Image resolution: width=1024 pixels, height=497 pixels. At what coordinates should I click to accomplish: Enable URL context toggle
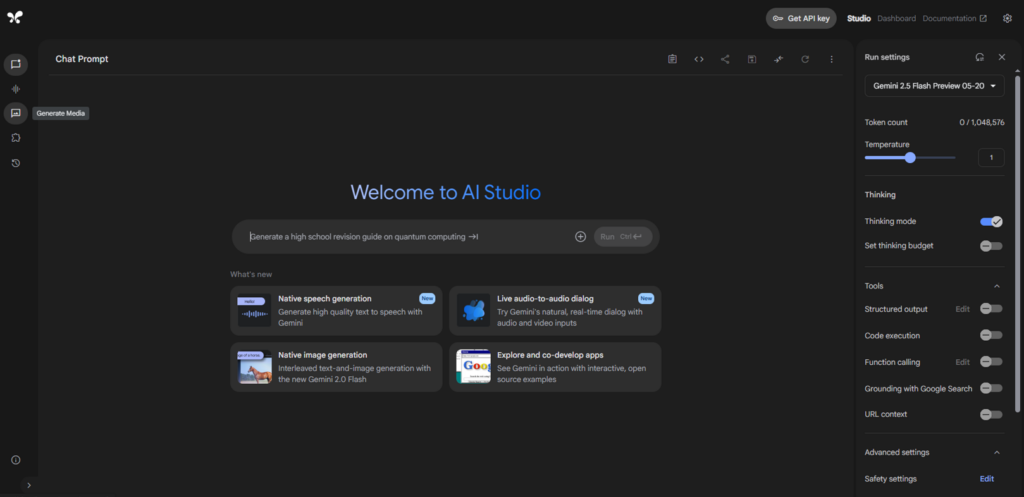click(x=991, y=414)
